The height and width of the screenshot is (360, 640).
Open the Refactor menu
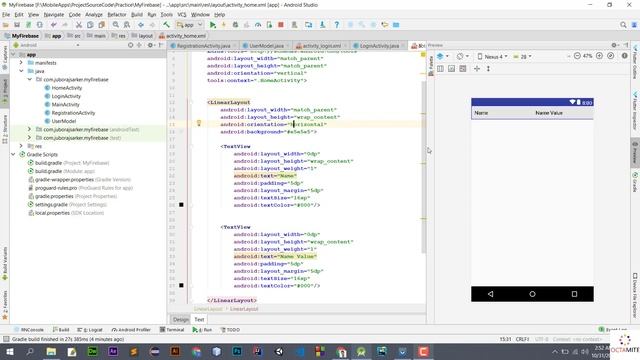coord(117,14)
